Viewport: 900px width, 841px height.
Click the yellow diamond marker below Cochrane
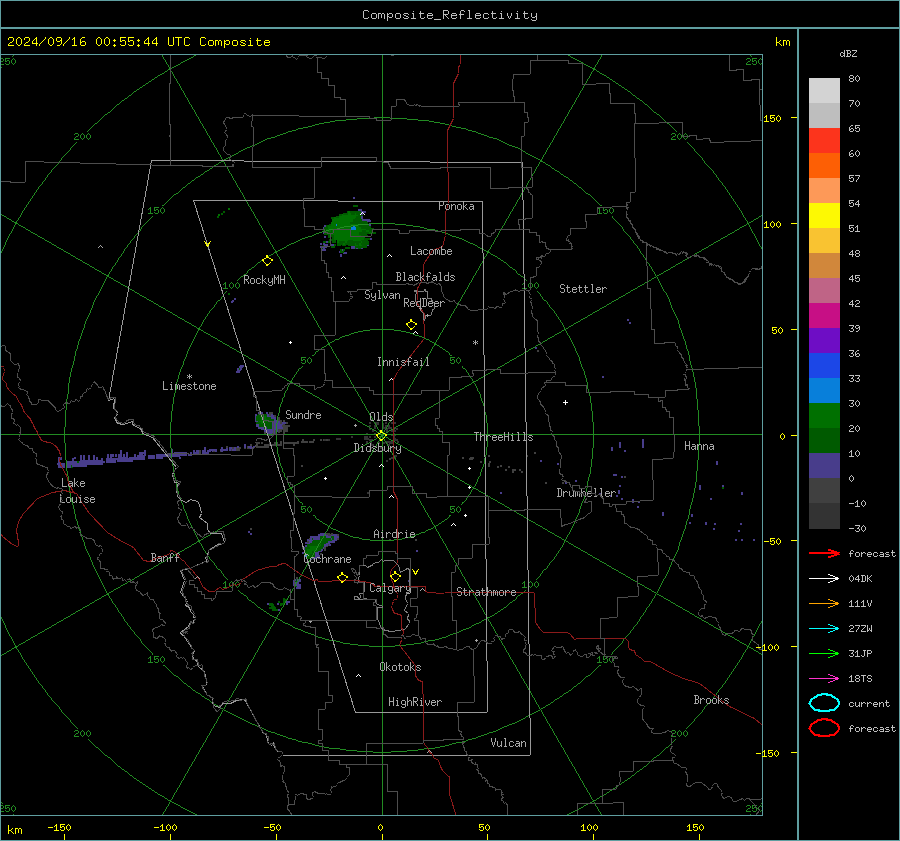pos(343,577)
